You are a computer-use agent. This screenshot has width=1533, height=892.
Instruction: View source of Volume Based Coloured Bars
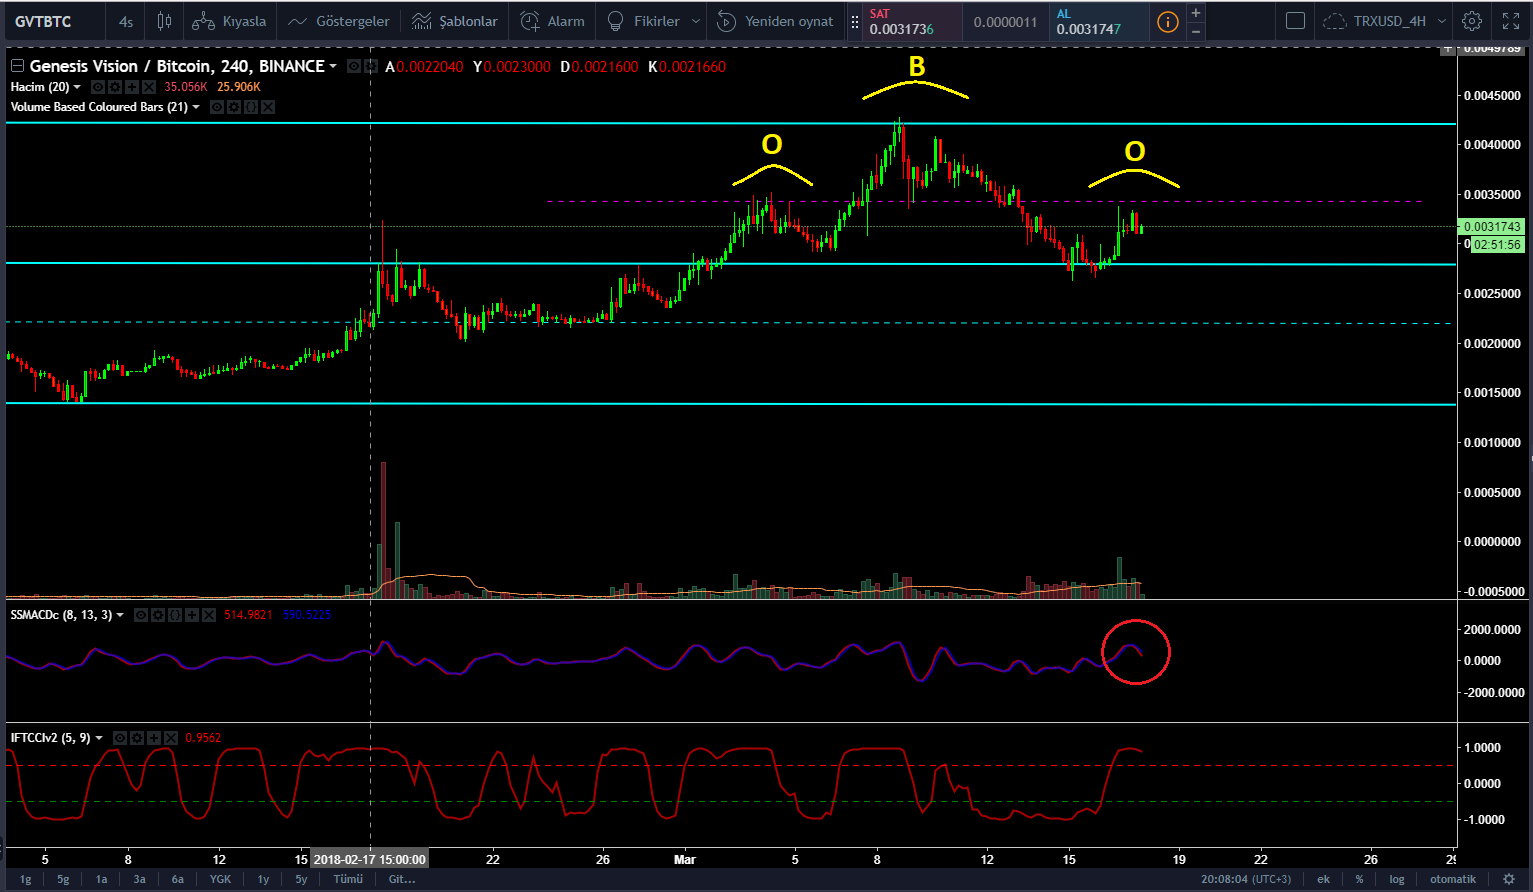(x=251, y=107)
